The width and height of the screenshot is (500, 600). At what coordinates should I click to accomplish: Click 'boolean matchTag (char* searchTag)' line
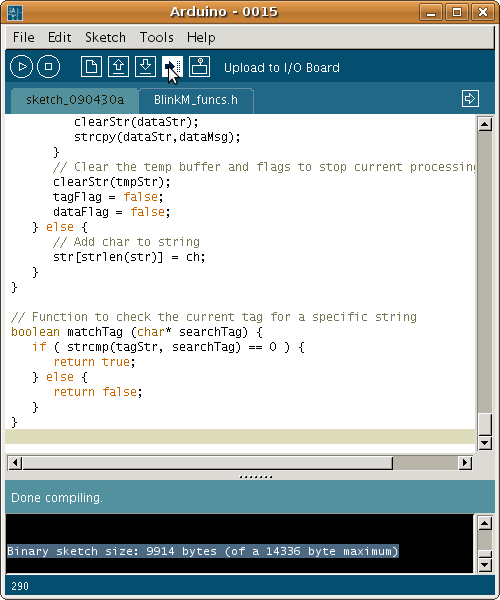click(x=137, y=332)
